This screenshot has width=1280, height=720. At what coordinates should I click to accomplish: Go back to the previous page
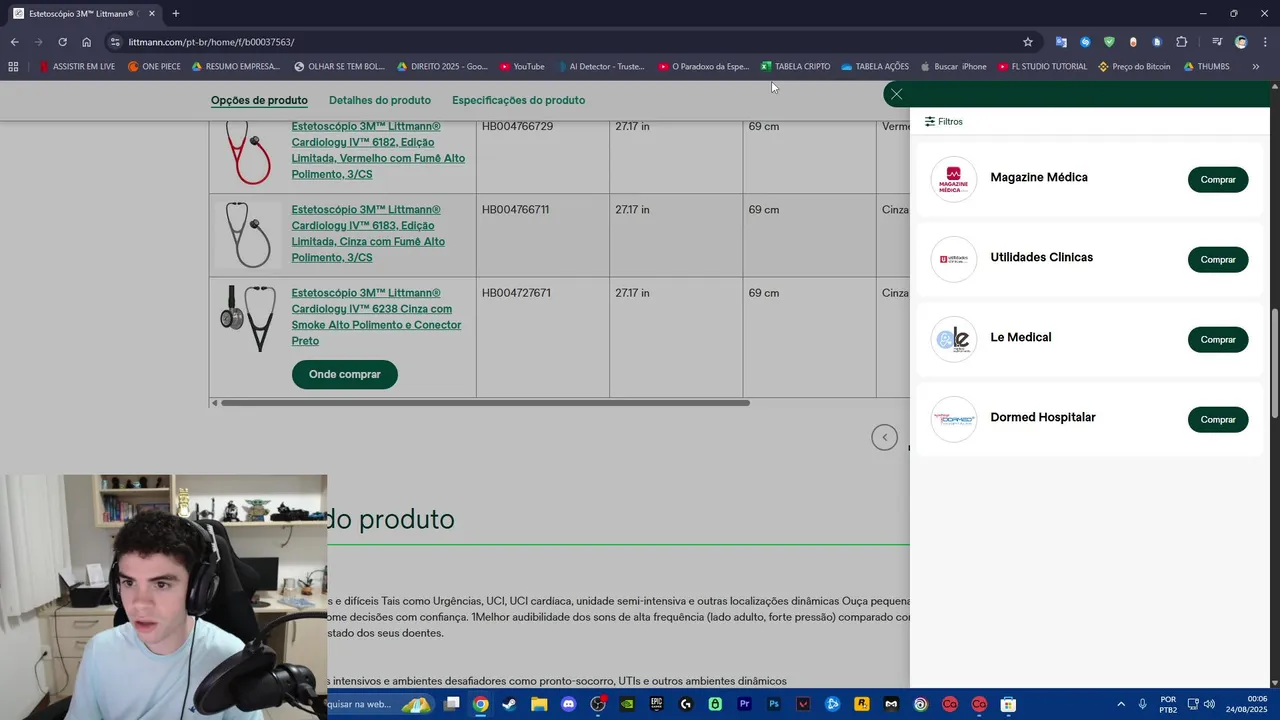14,42
